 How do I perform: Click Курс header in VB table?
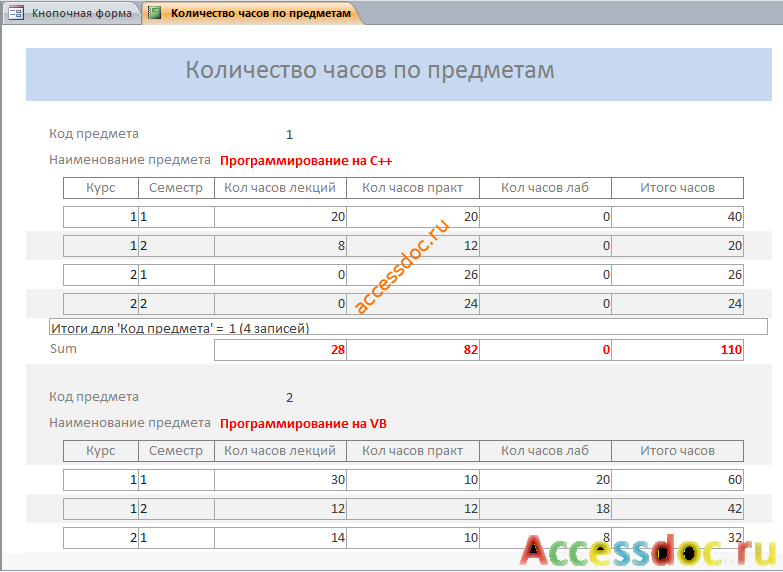click(101, 451)
